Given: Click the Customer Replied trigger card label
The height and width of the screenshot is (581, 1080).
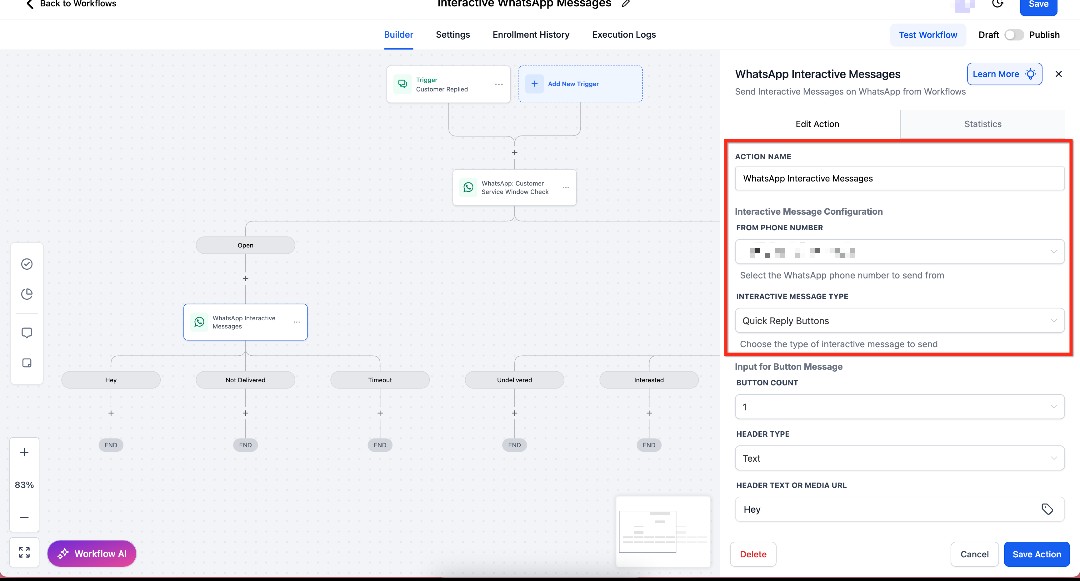Looking at the screenshot, I should tap(442, 89).
